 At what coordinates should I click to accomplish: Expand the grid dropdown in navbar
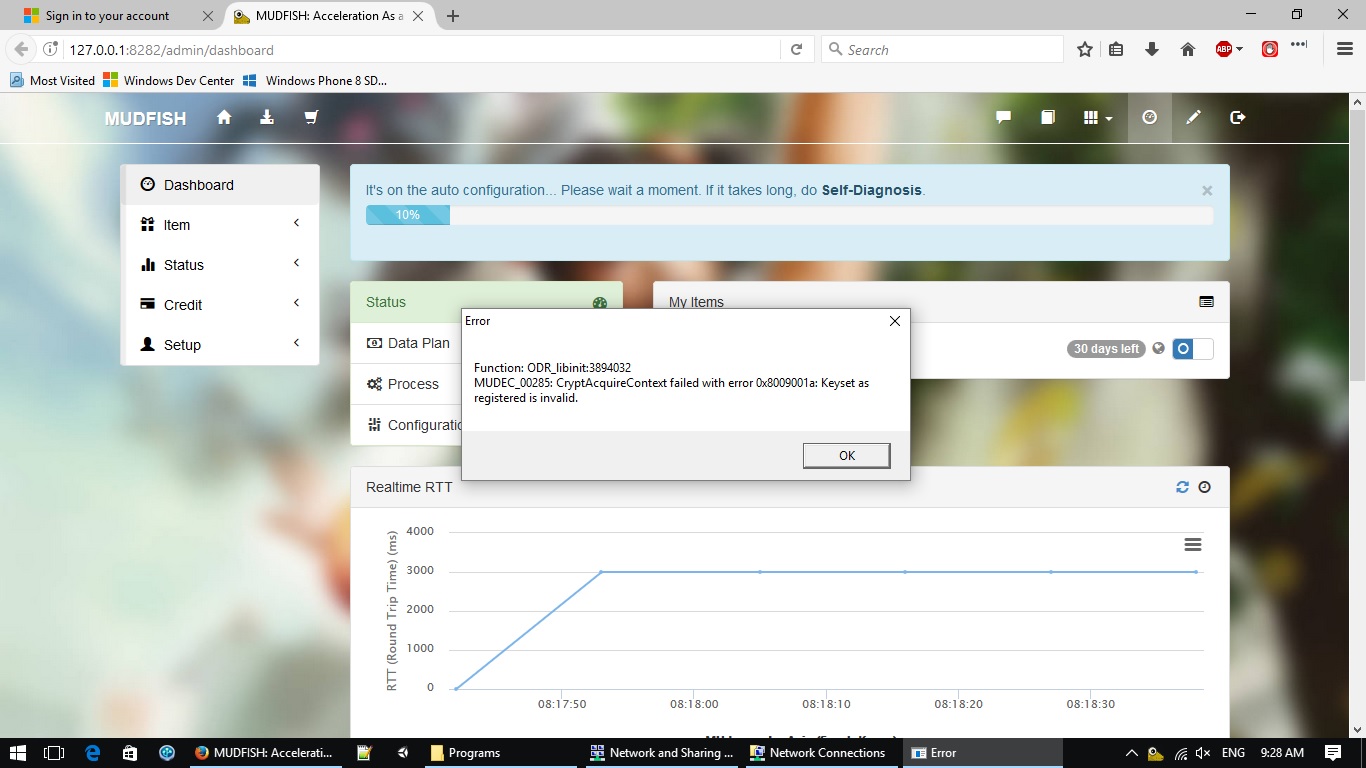point(1098,117)
